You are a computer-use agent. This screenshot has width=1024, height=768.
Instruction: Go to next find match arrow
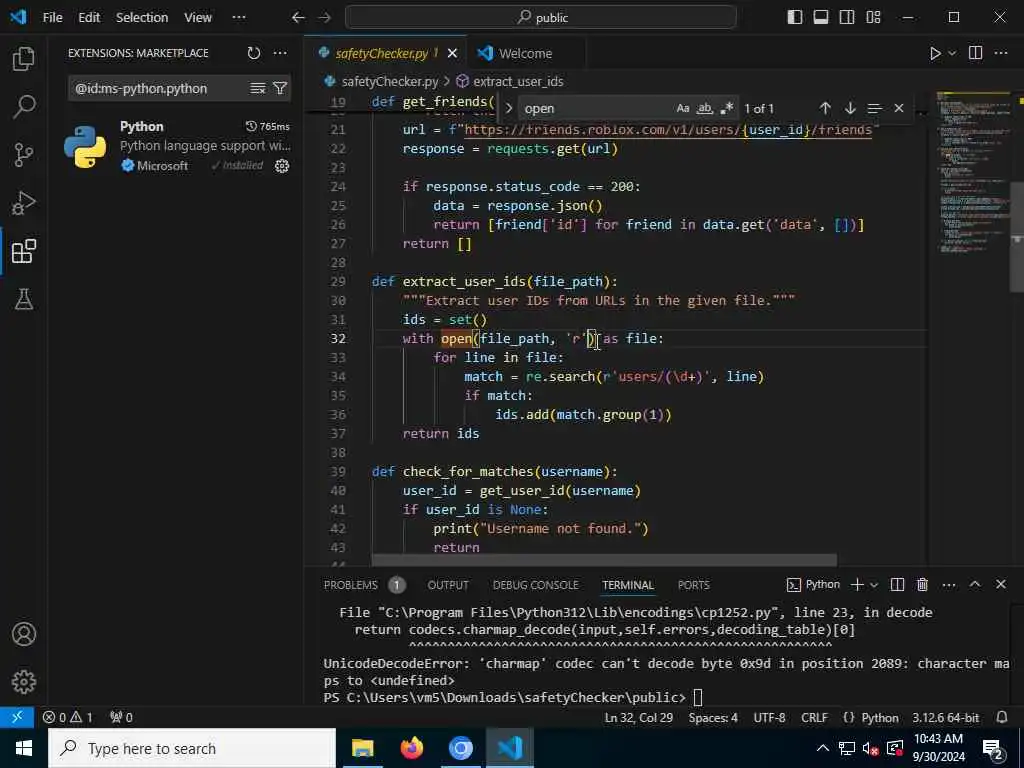click(x=850, y=108)
